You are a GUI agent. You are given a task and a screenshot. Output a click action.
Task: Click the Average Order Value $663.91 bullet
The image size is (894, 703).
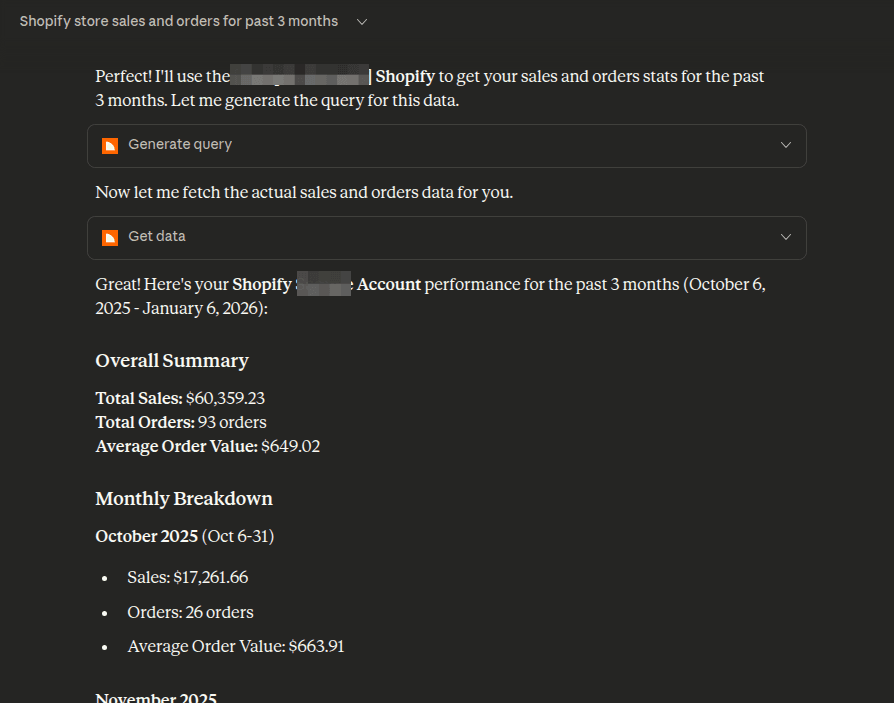tap(236, 647)
